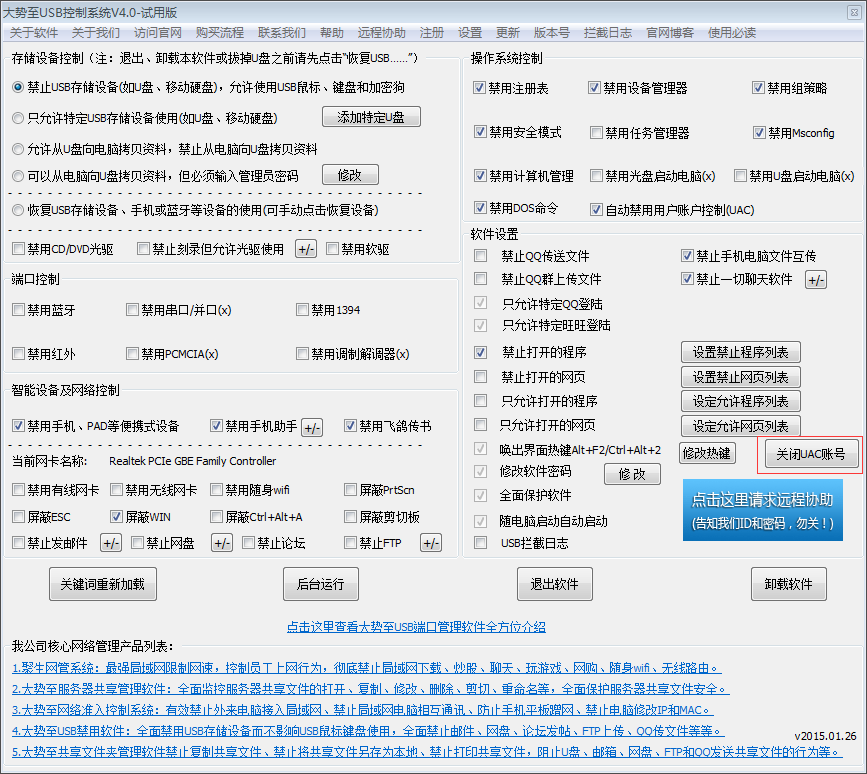Click the 添加特定U盘 button
Viewport: 867px width, 774px height.
pyautogui.click(x=371, y=117)
